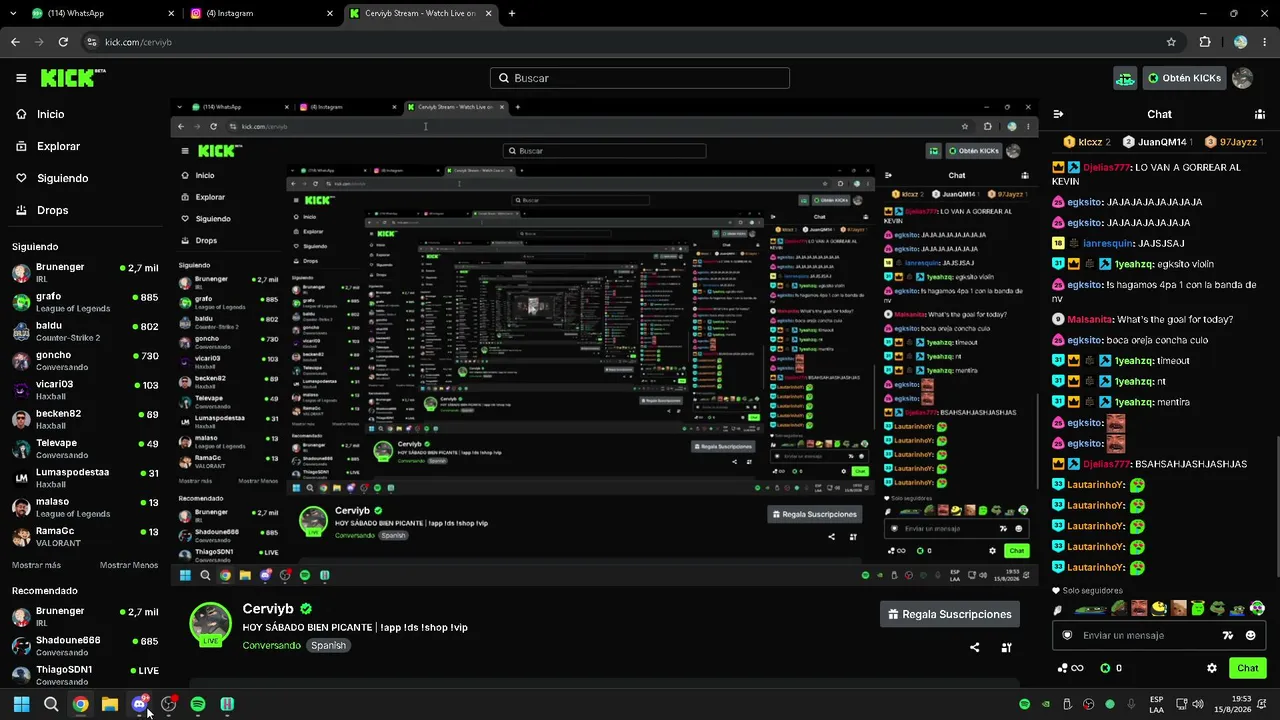1280x720 pixels.
Task: Click the Regala Suscripciones button under the stream
Action: click(x=950, y=614)
